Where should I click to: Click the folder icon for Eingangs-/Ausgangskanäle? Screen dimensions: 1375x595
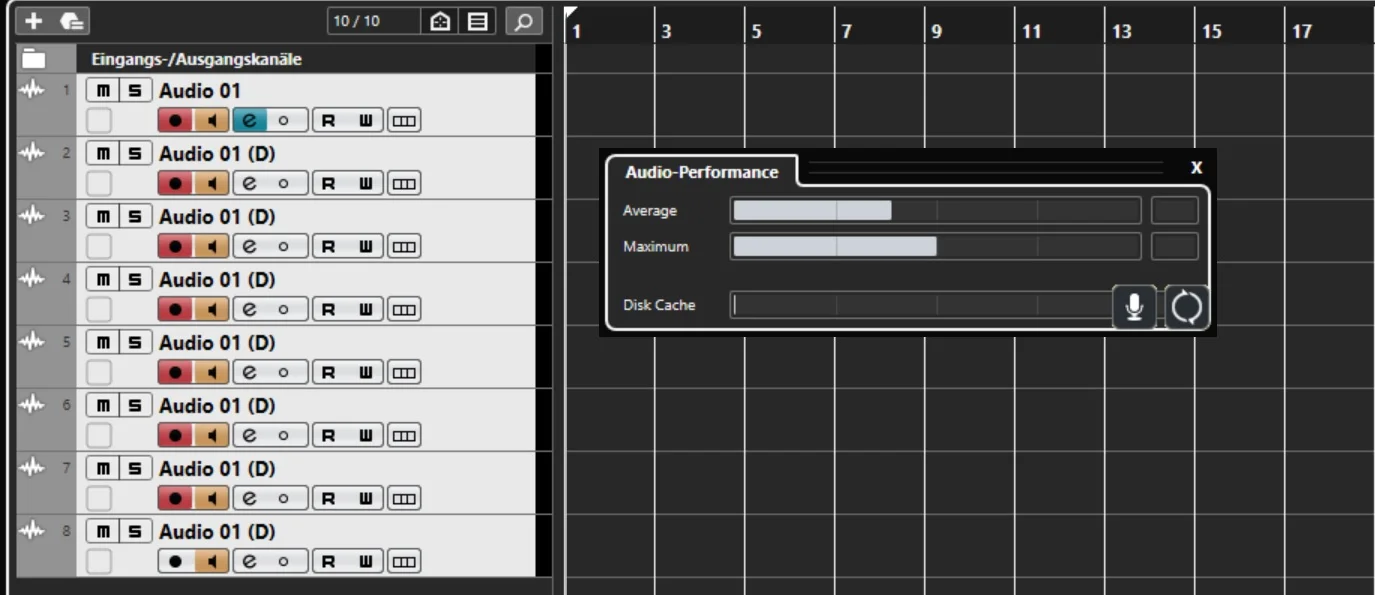(x=34, y=59)
